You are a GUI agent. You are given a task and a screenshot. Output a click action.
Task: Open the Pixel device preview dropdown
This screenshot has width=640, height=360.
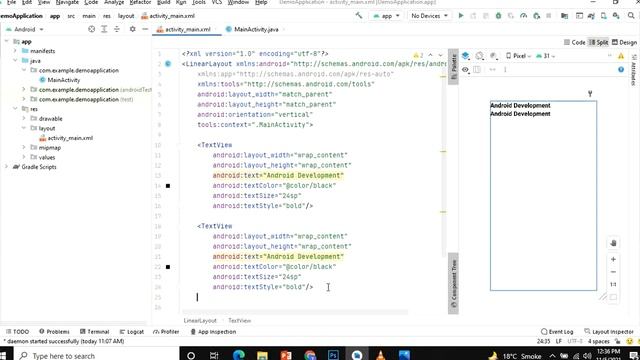pos(518,56)
